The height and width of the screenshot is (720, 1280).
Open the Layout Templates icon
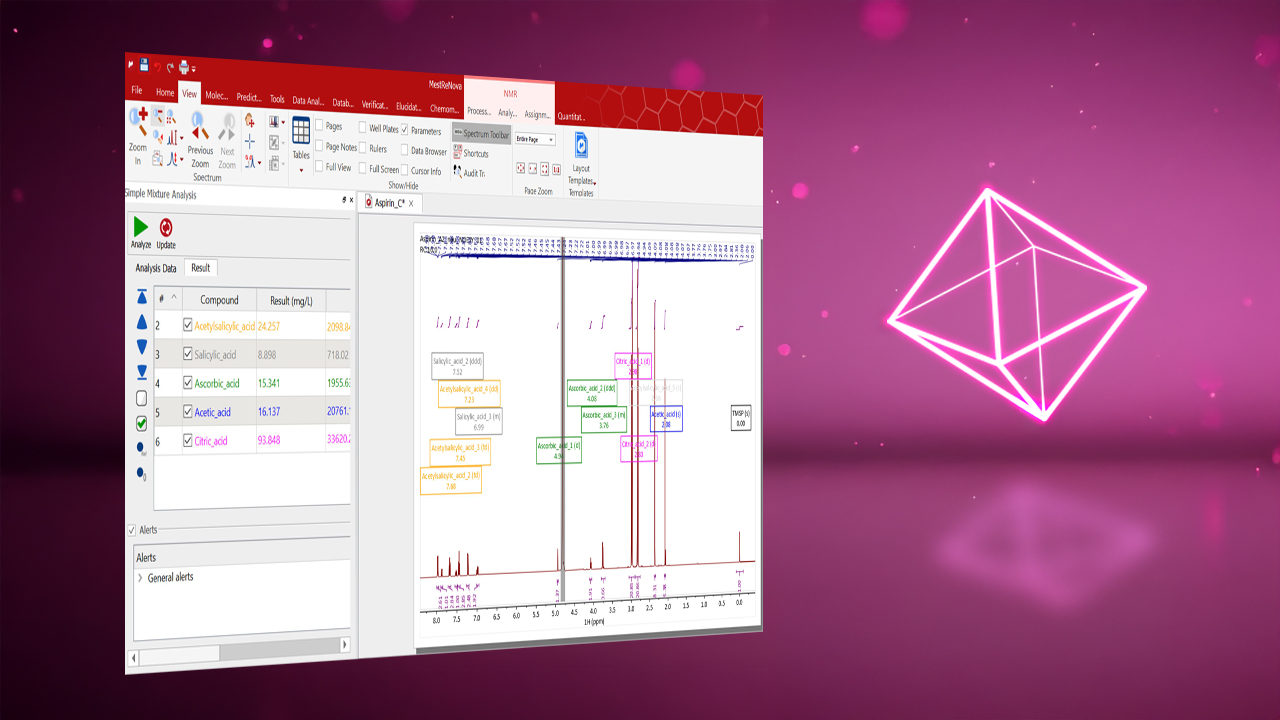(581, 145)
